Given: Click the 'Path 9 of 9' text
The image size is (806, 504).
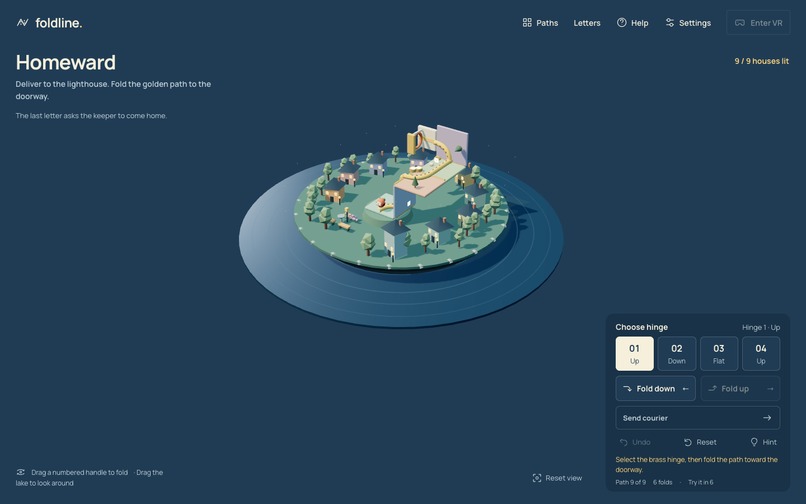Looking at the screenshot, I should 630,482.
